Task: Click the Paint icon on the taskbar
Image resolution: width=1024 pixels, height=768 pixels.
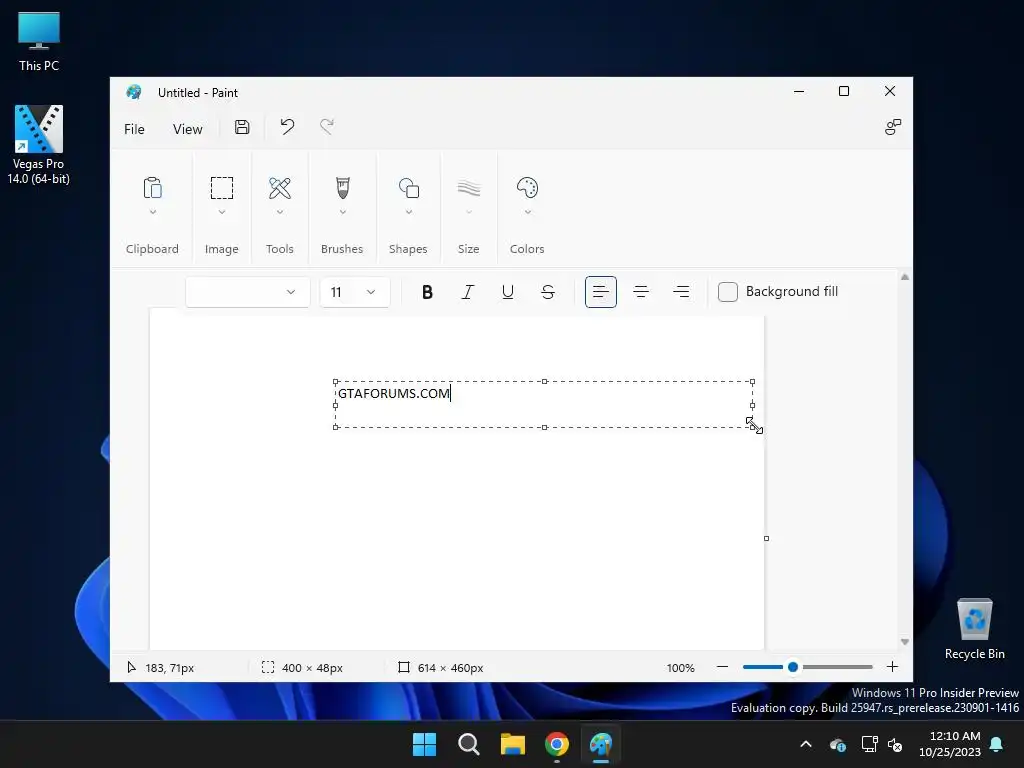Action: [x=601, y=744]
